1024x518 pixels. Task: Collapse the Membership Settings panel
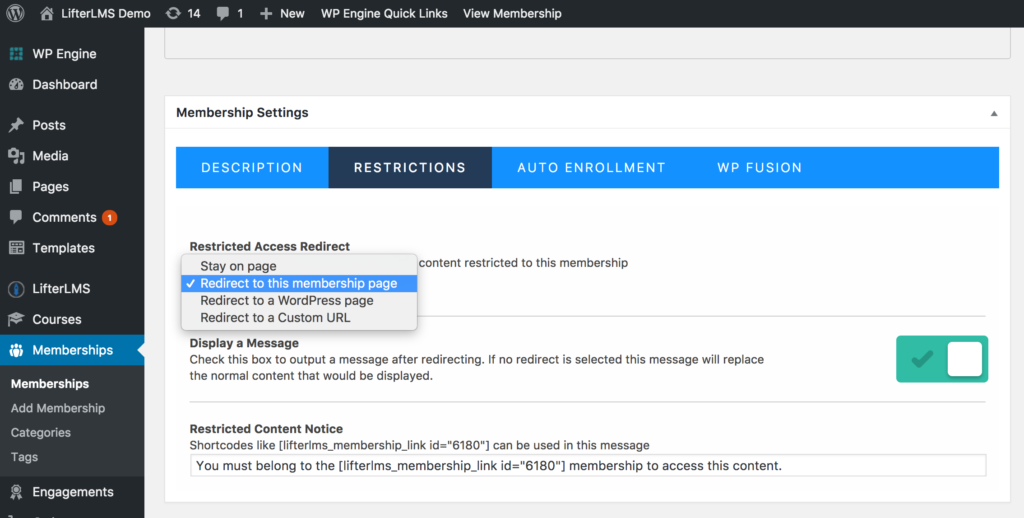point(994,113)
